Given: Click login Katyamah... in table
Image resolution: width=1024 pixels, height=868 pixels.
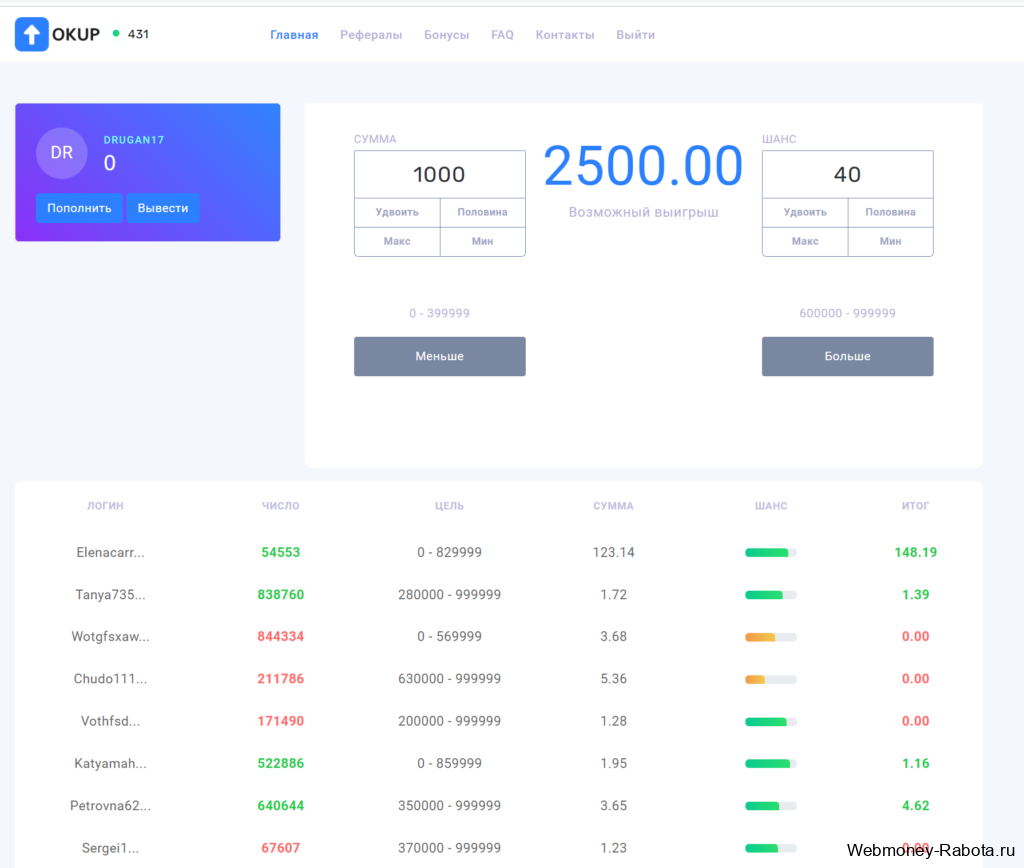Looking at the screenshot, I should point(110,764).
